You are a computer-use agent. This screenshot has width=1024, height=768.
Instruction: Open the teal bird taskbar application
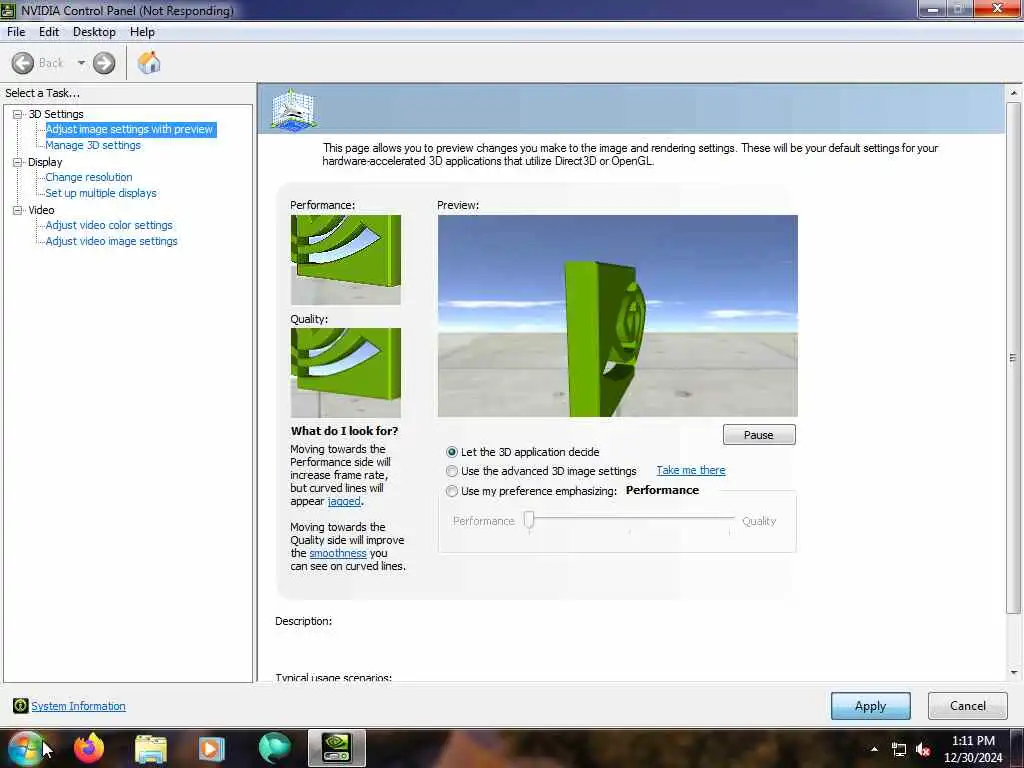[x=274, y=748]
